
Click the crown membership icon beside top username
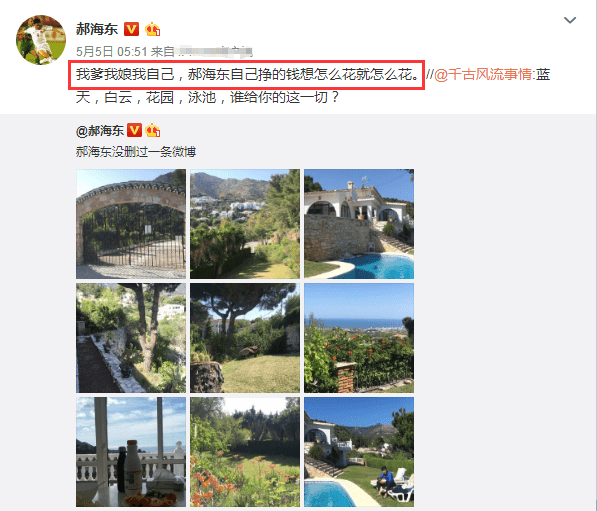point(152,29)
